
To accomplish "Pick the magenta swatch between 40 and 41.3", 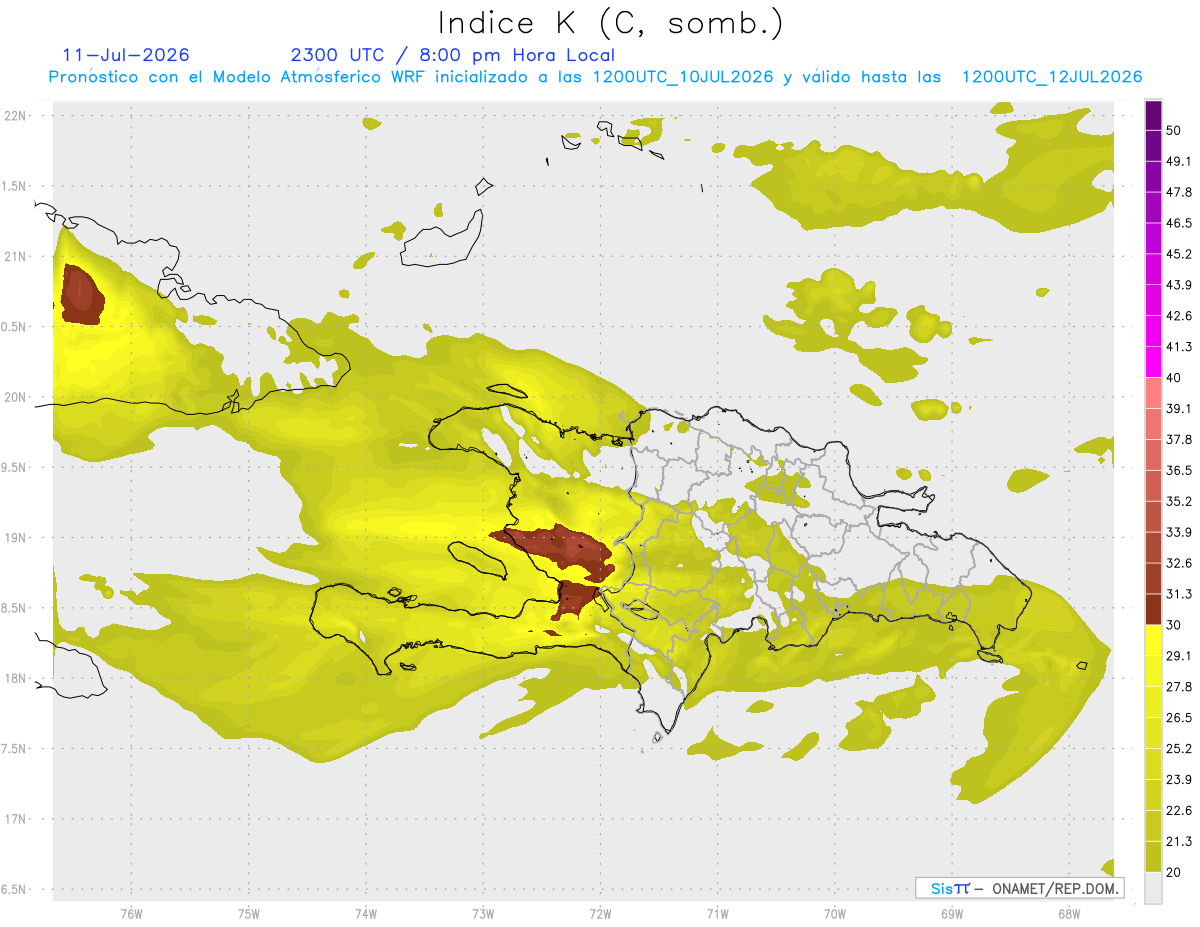I will (1153, 362).
